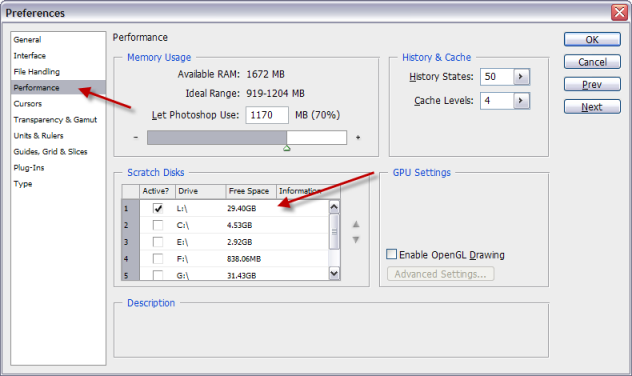Image resolution: width=632 pixels, height=376 pixels.
Task: Open the General preferences category
Action: [27, 39]
